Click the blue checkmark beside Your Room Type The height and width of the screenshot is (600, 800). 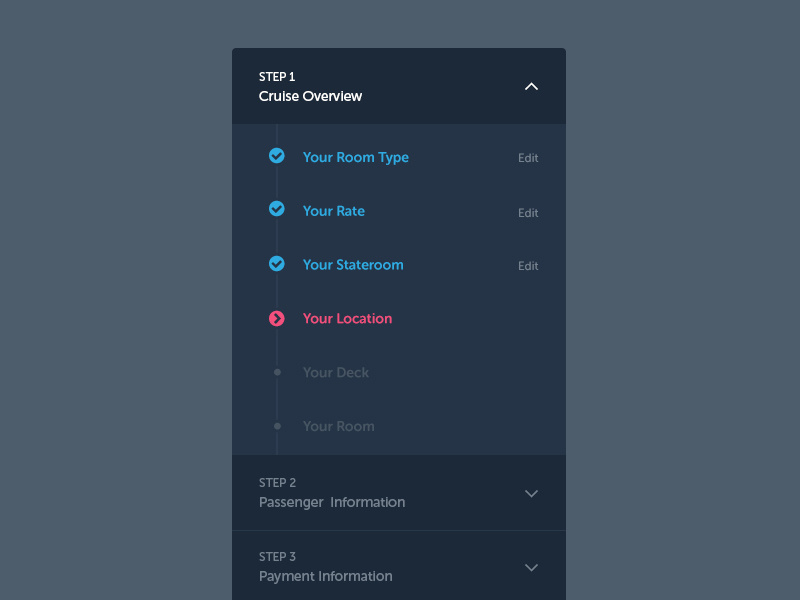click(x=277, y=156)
